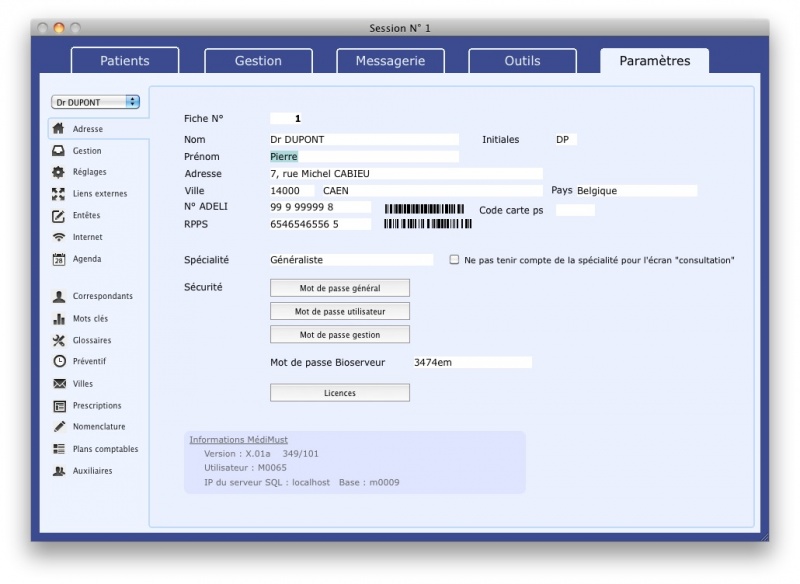Click the Nomenclature pencil icon
This screenshot has width=800, height=584.
59,426
